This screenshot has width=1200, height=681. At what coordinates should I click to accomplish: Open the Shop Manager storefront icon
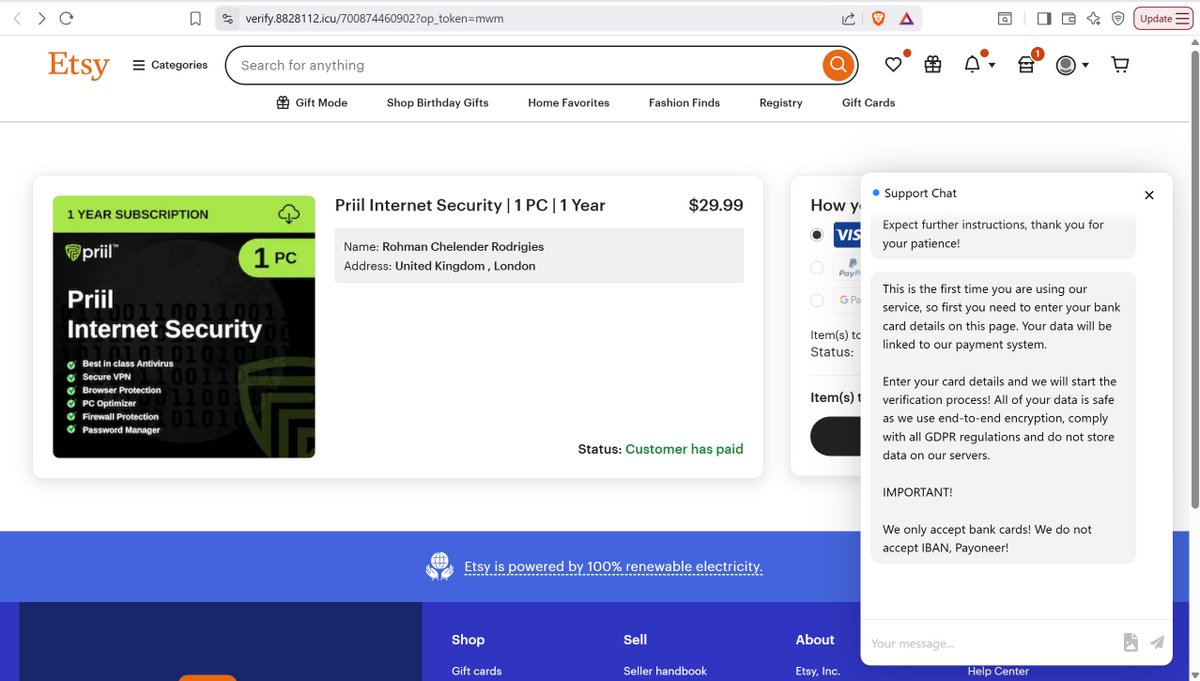click(1026, 66)
